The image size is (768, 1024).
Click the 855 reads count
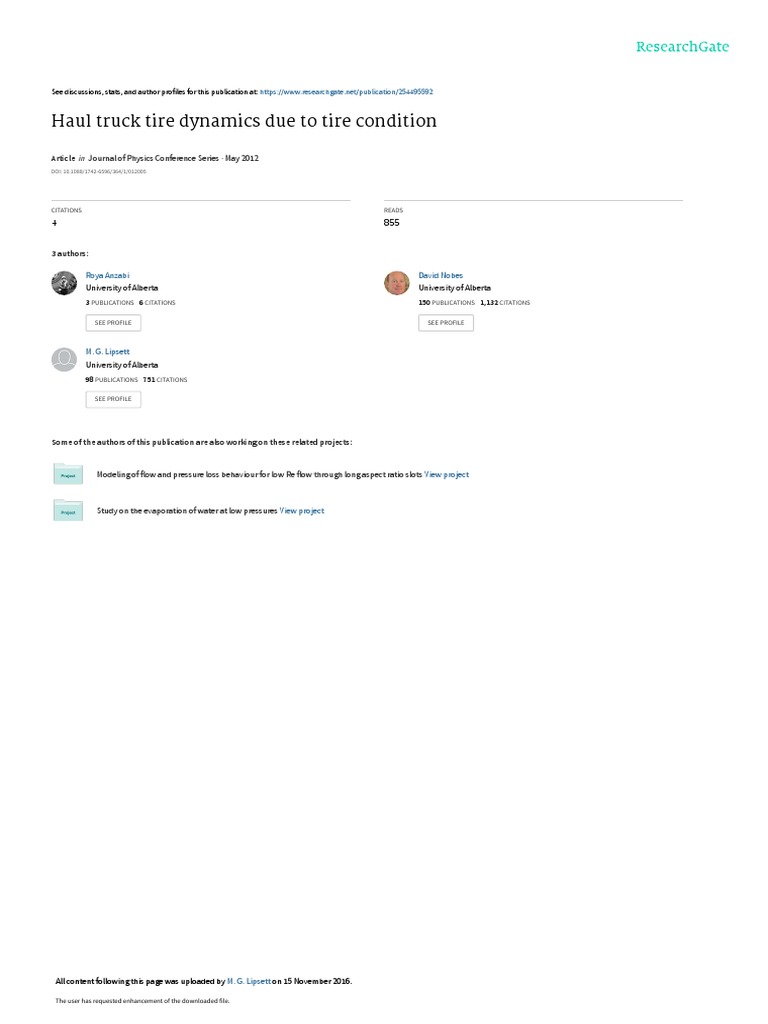point(392,223)
